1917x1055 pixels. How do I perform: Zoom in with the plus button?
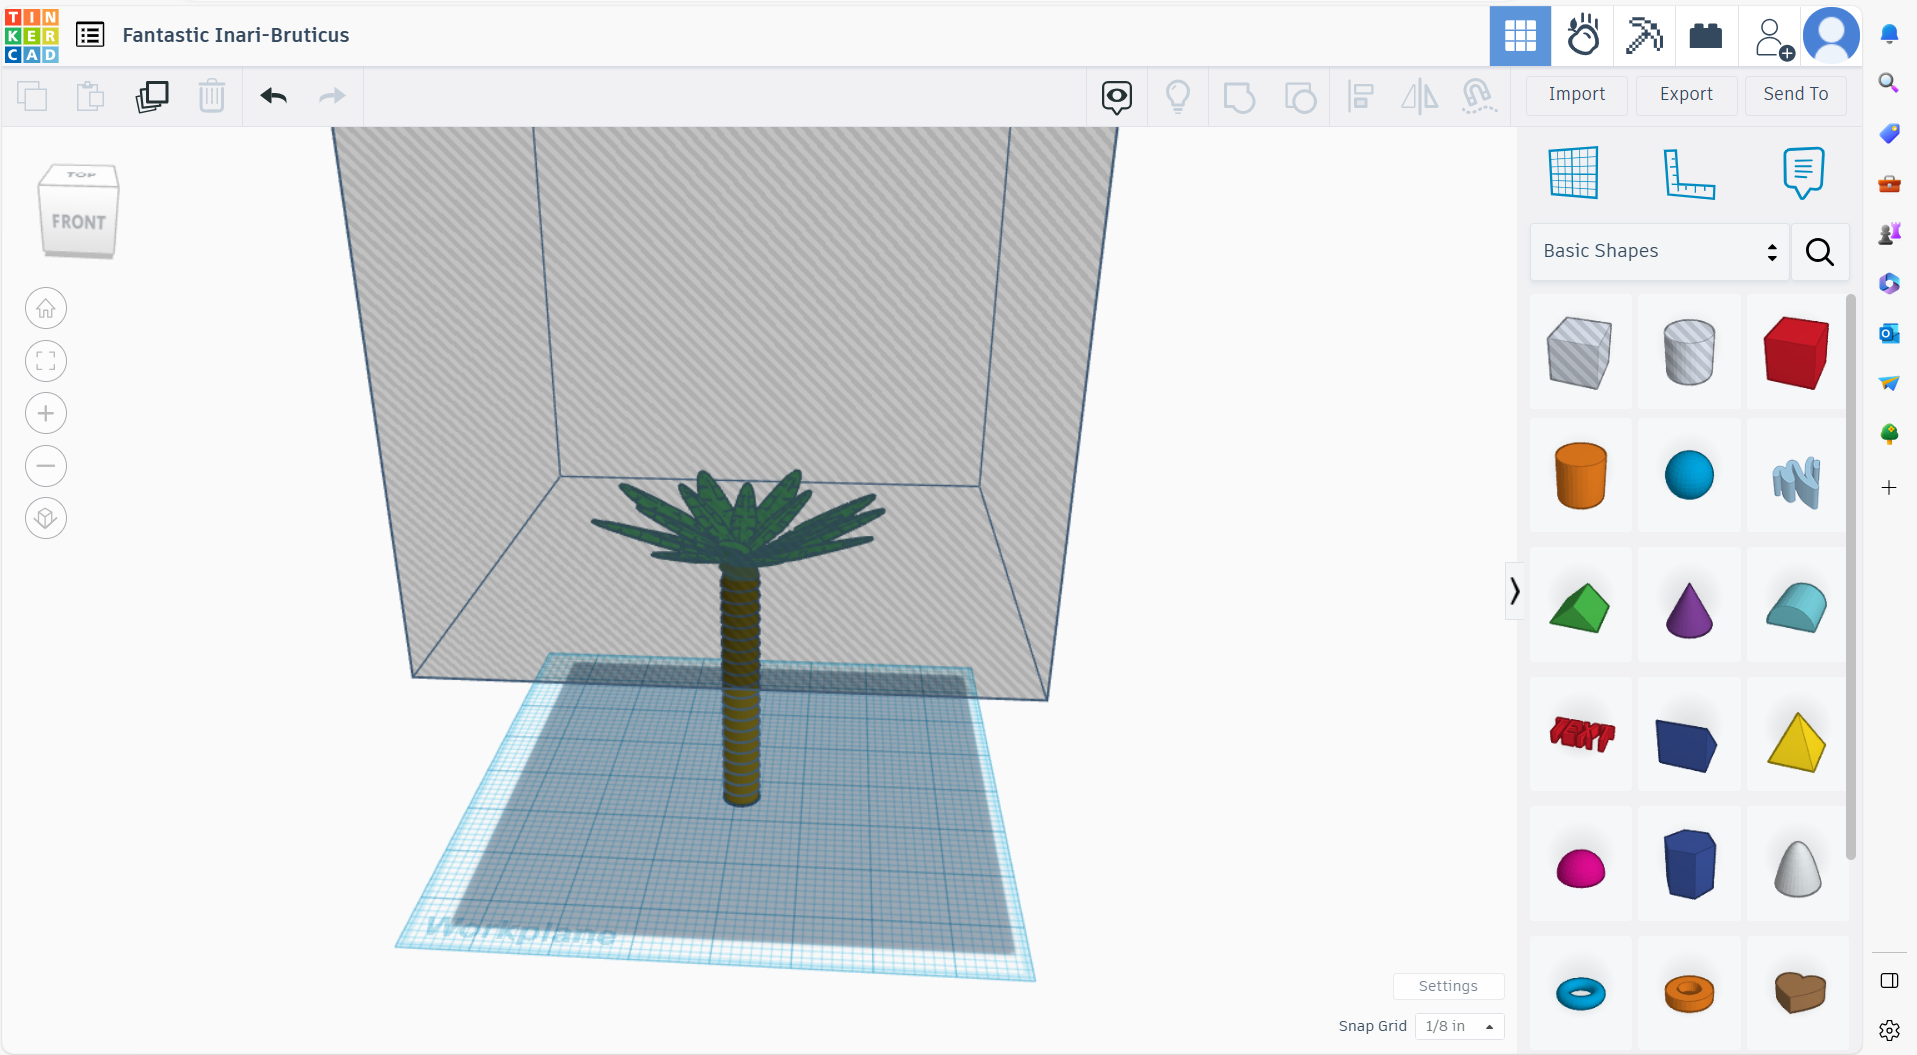click(46, 413)
